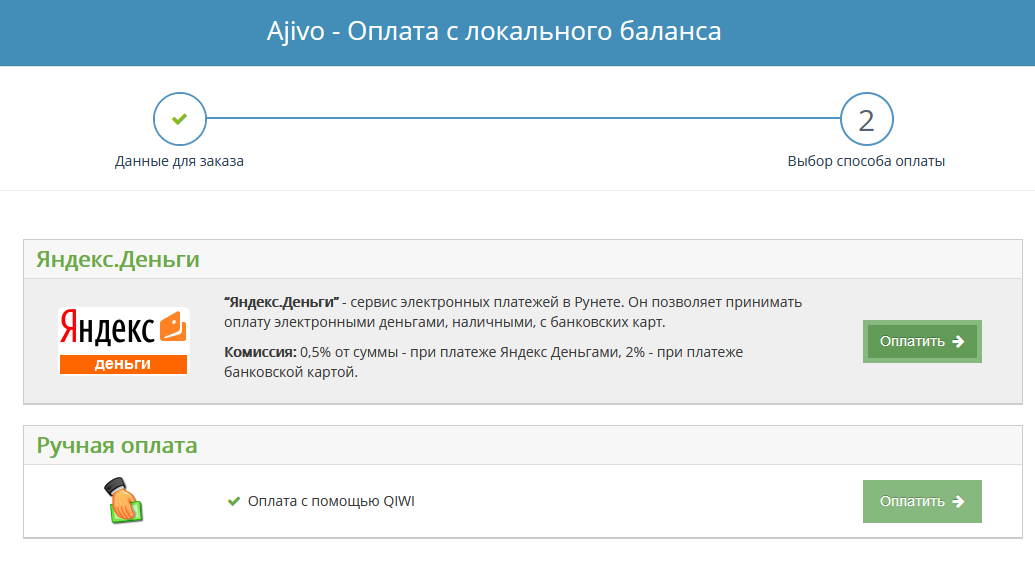Click the Комиссия description text
The height and width of the screenshot is (565, 1035).
[483, 362]
